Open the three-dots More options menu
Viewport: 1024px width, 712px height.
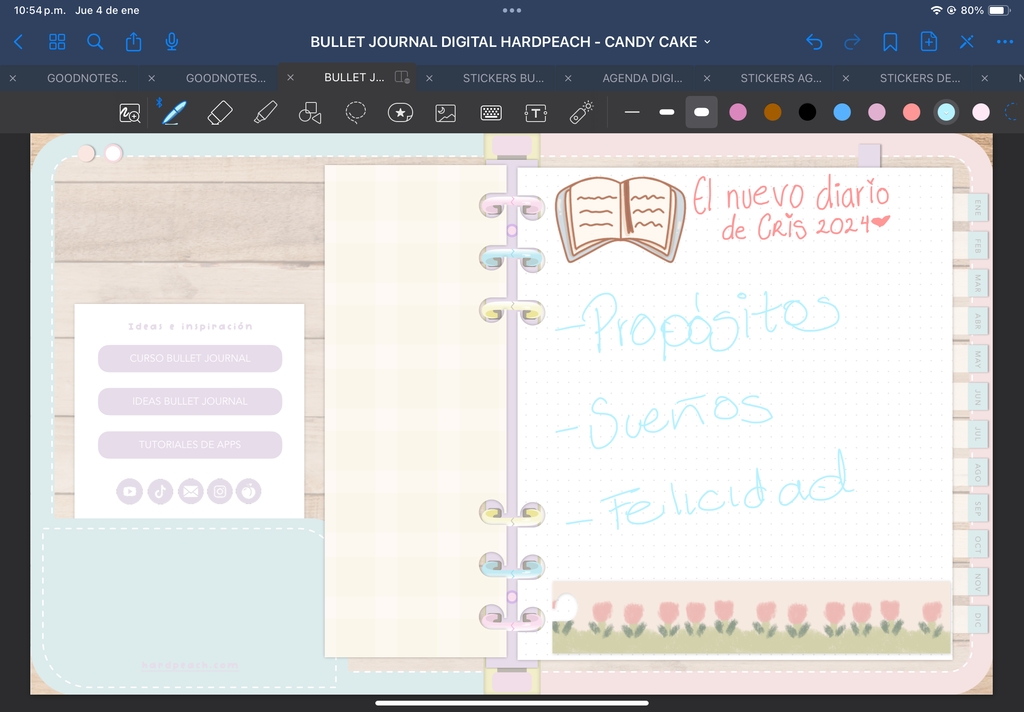click(x=1004, y=42)
